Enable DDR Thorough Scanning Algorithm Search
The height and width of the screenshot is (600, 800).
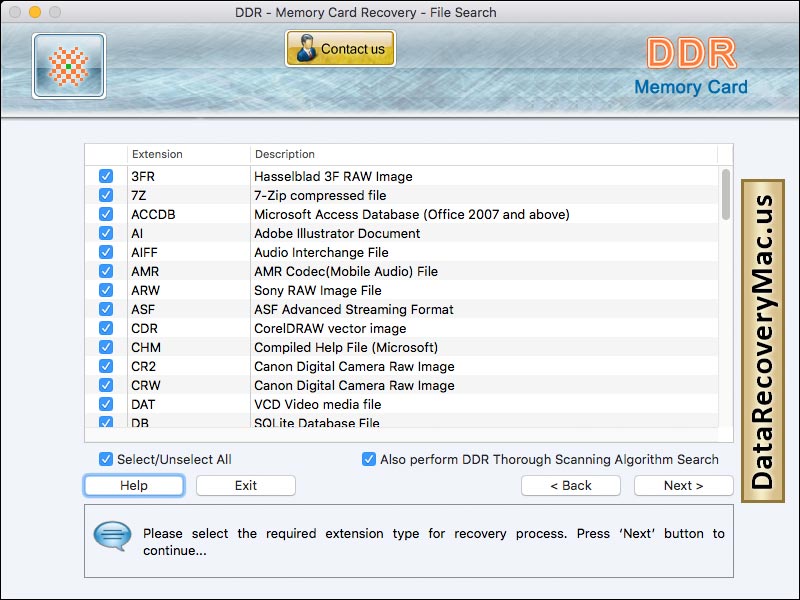[x=369, y=459]
